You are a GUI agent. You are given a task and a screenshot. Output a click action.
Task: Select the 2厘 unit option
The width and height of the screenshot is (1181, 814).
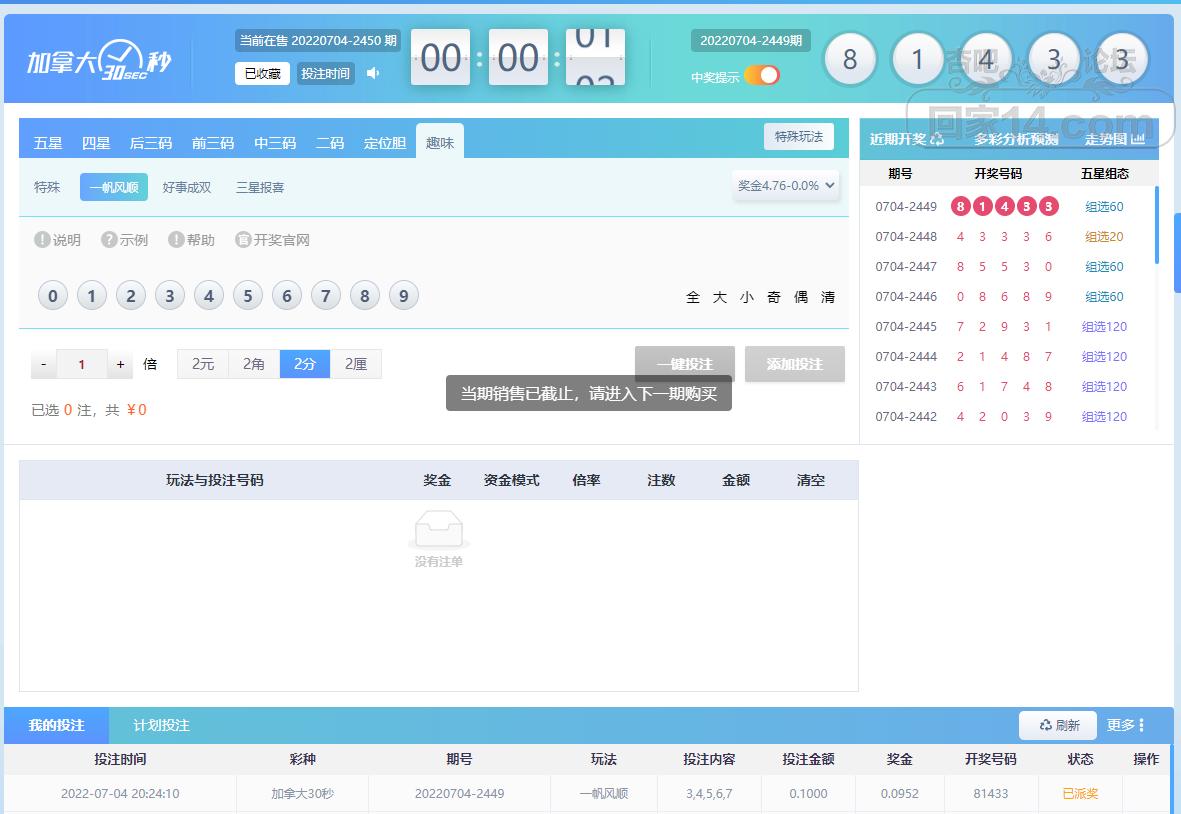pyautogui.click(x=356, y=364)
